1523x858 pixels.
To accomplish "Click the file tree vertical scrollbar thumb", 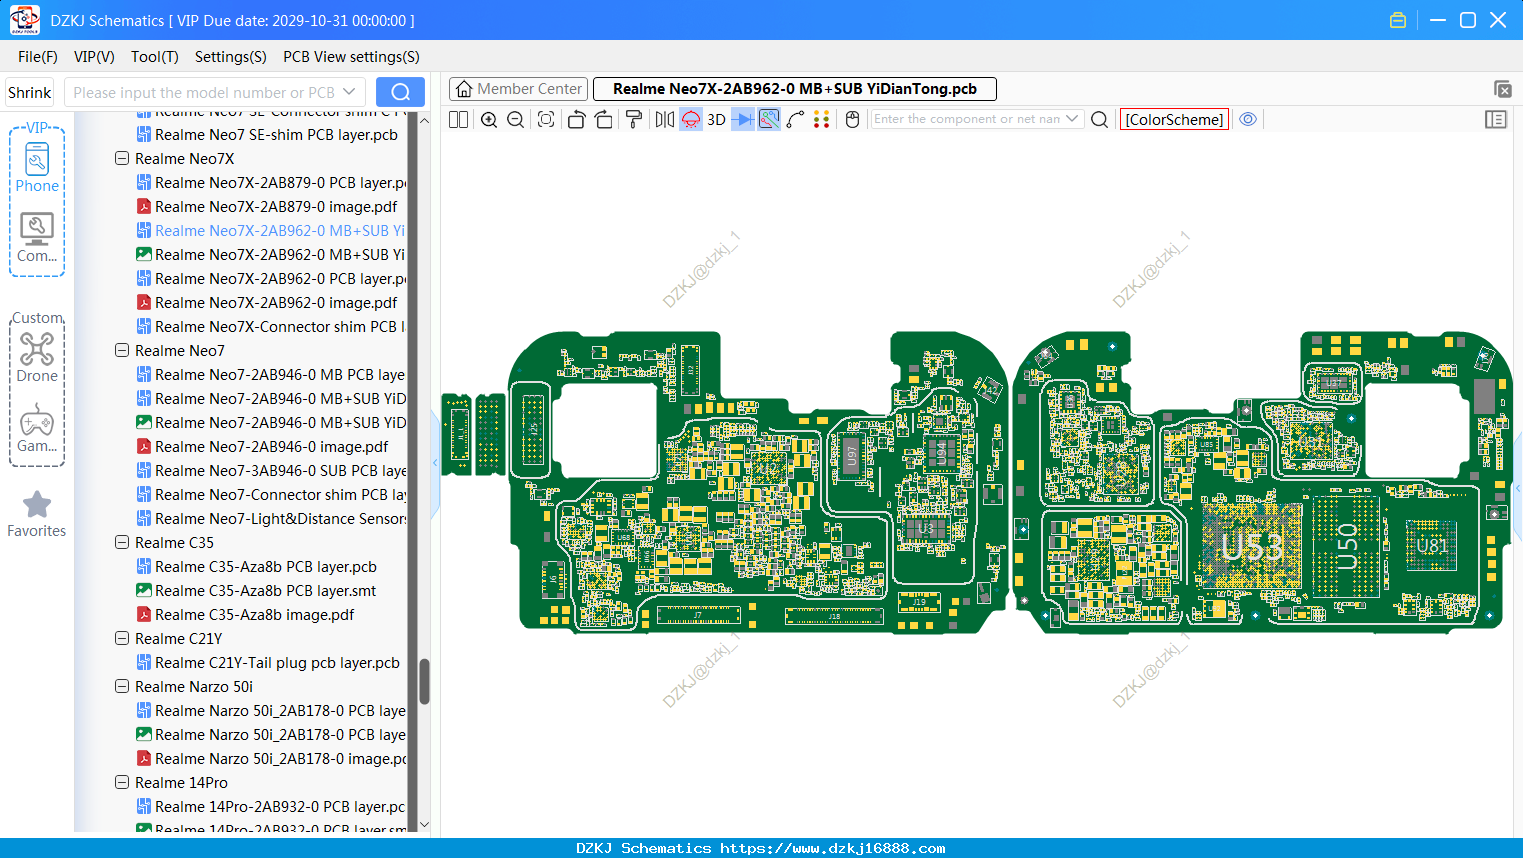I will [x=424, y=682].
